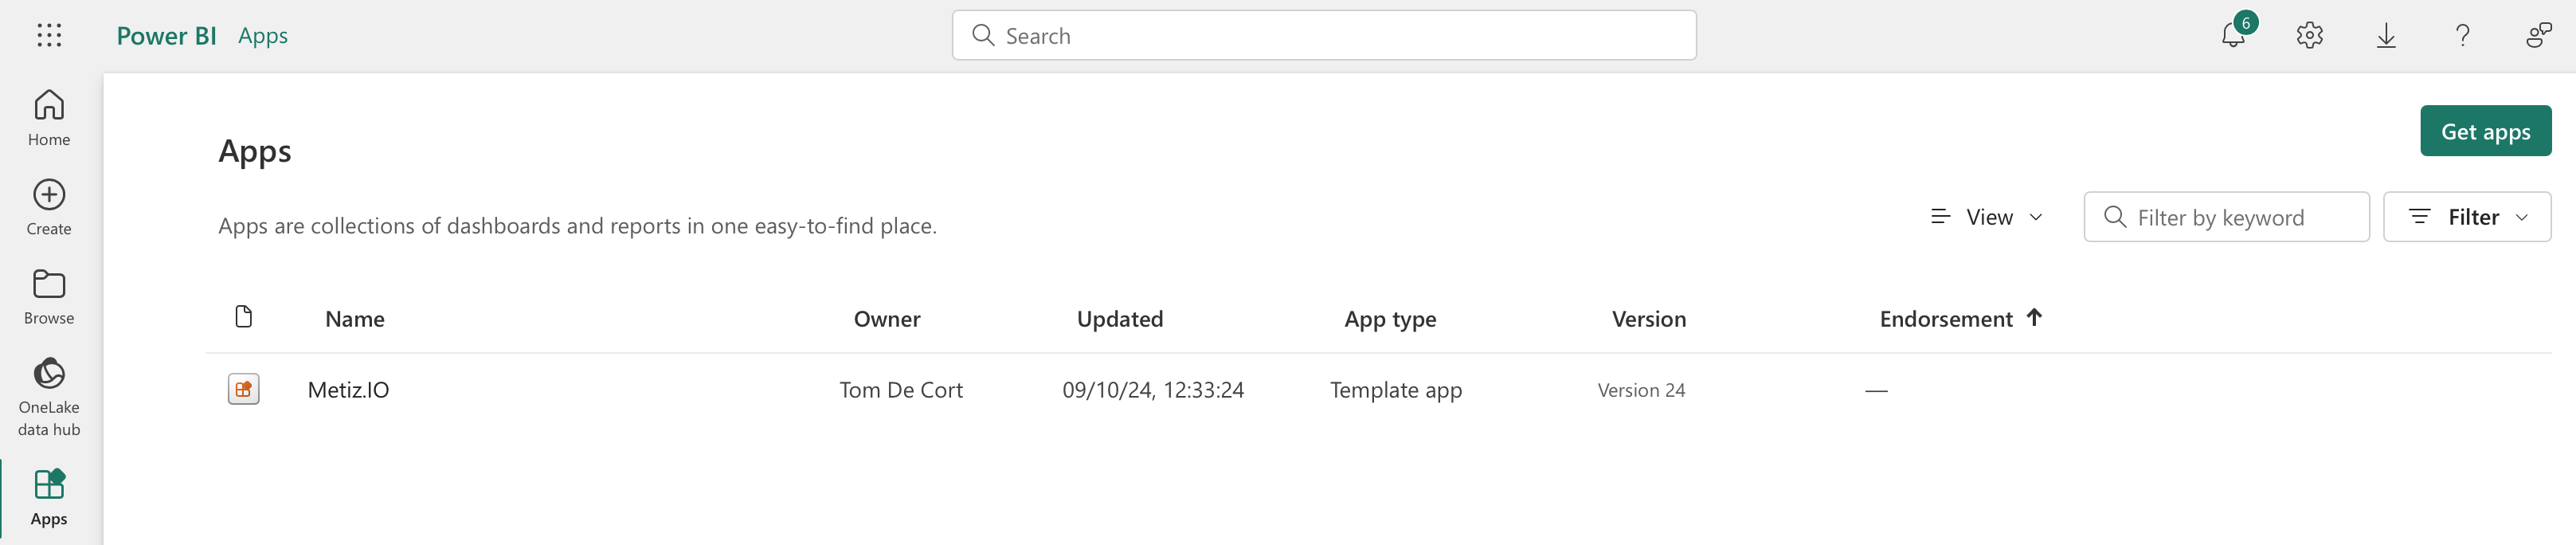Click the top Search box

(x=1323, y=35)
